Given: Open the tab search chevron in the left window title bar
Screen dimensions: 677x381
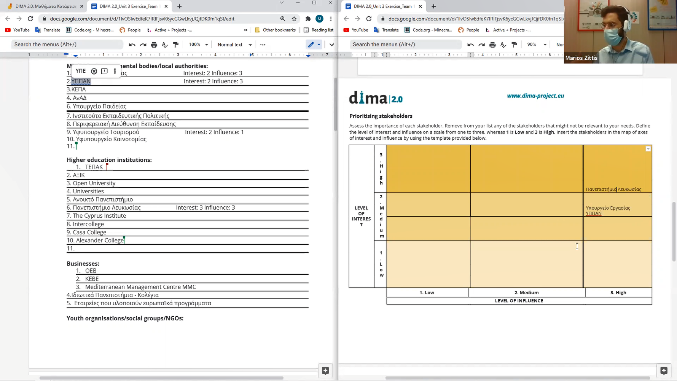Looking at the screenshot, I should [x=282, y=3].
